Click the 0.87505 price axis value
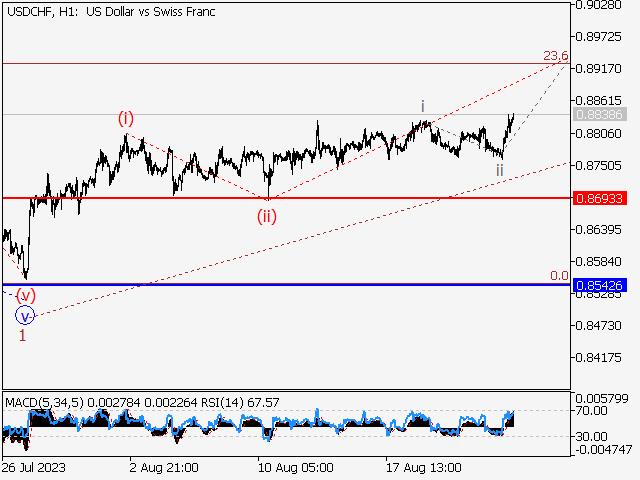Screen dimensions: 640x480 click(599, 165)
